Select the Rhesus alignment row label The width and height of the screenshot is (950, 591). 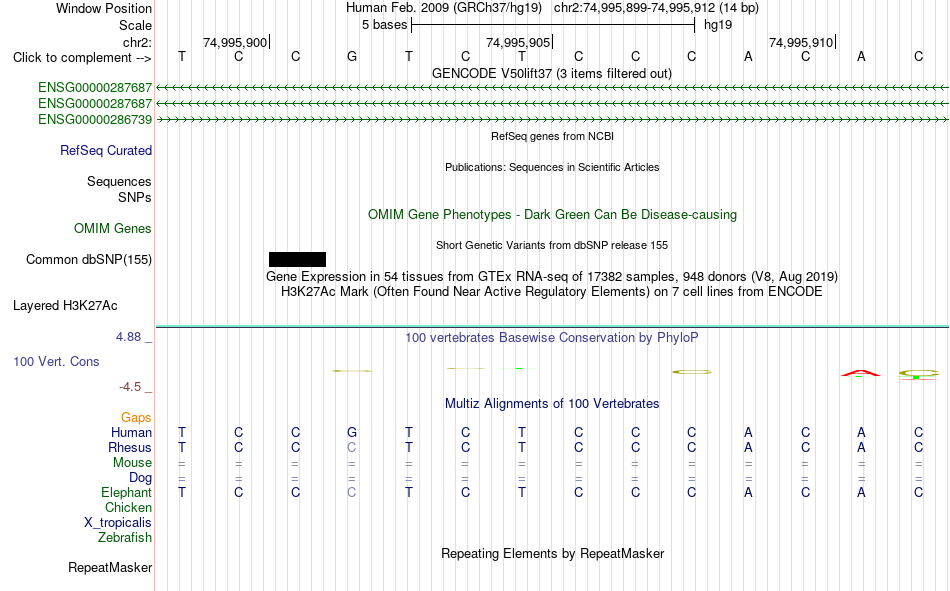pyautogui.click(x=130, y=447)
